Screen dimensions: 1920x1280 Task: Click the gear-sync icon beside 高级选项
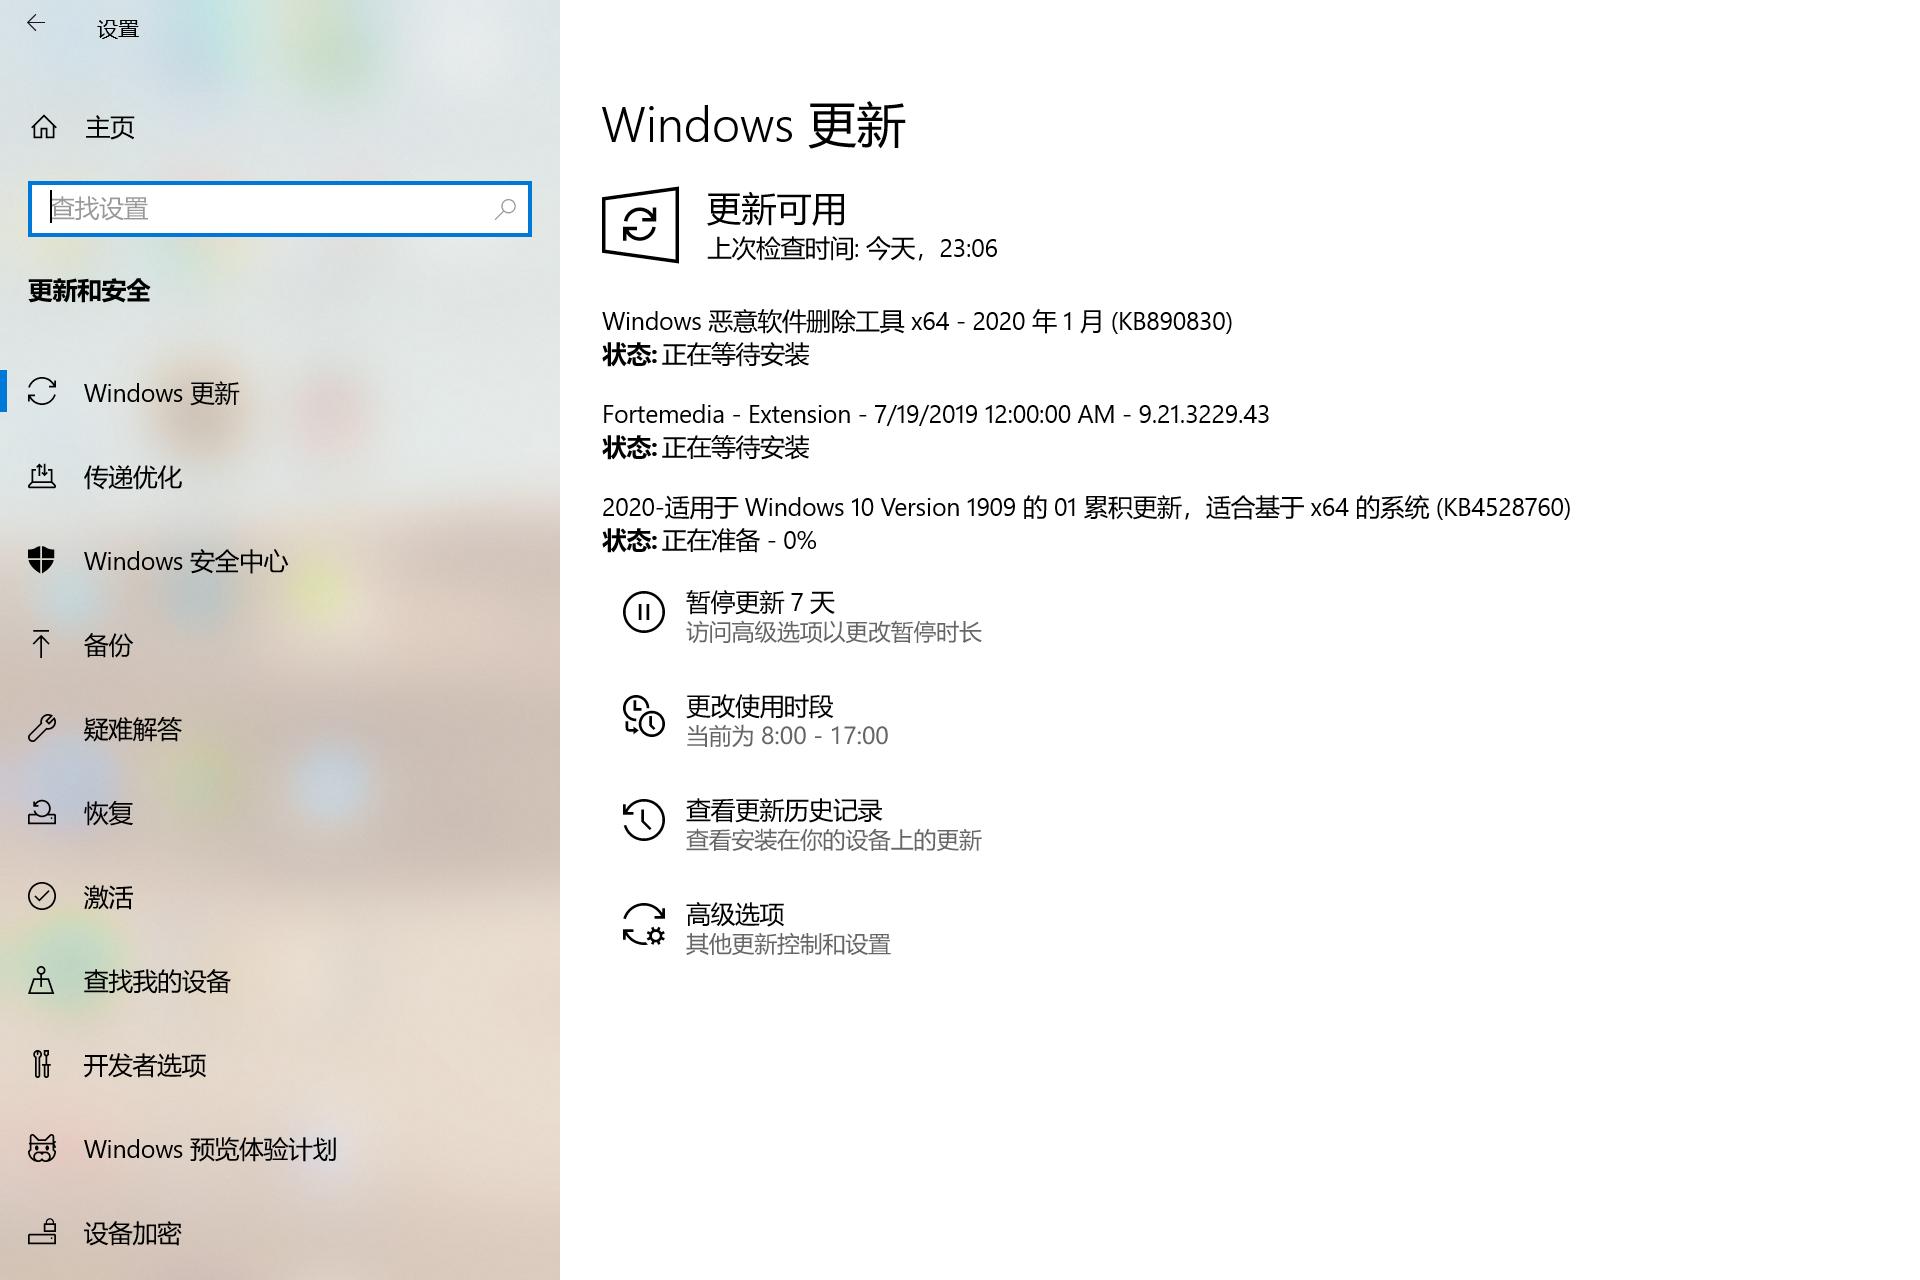pos(643,925)
